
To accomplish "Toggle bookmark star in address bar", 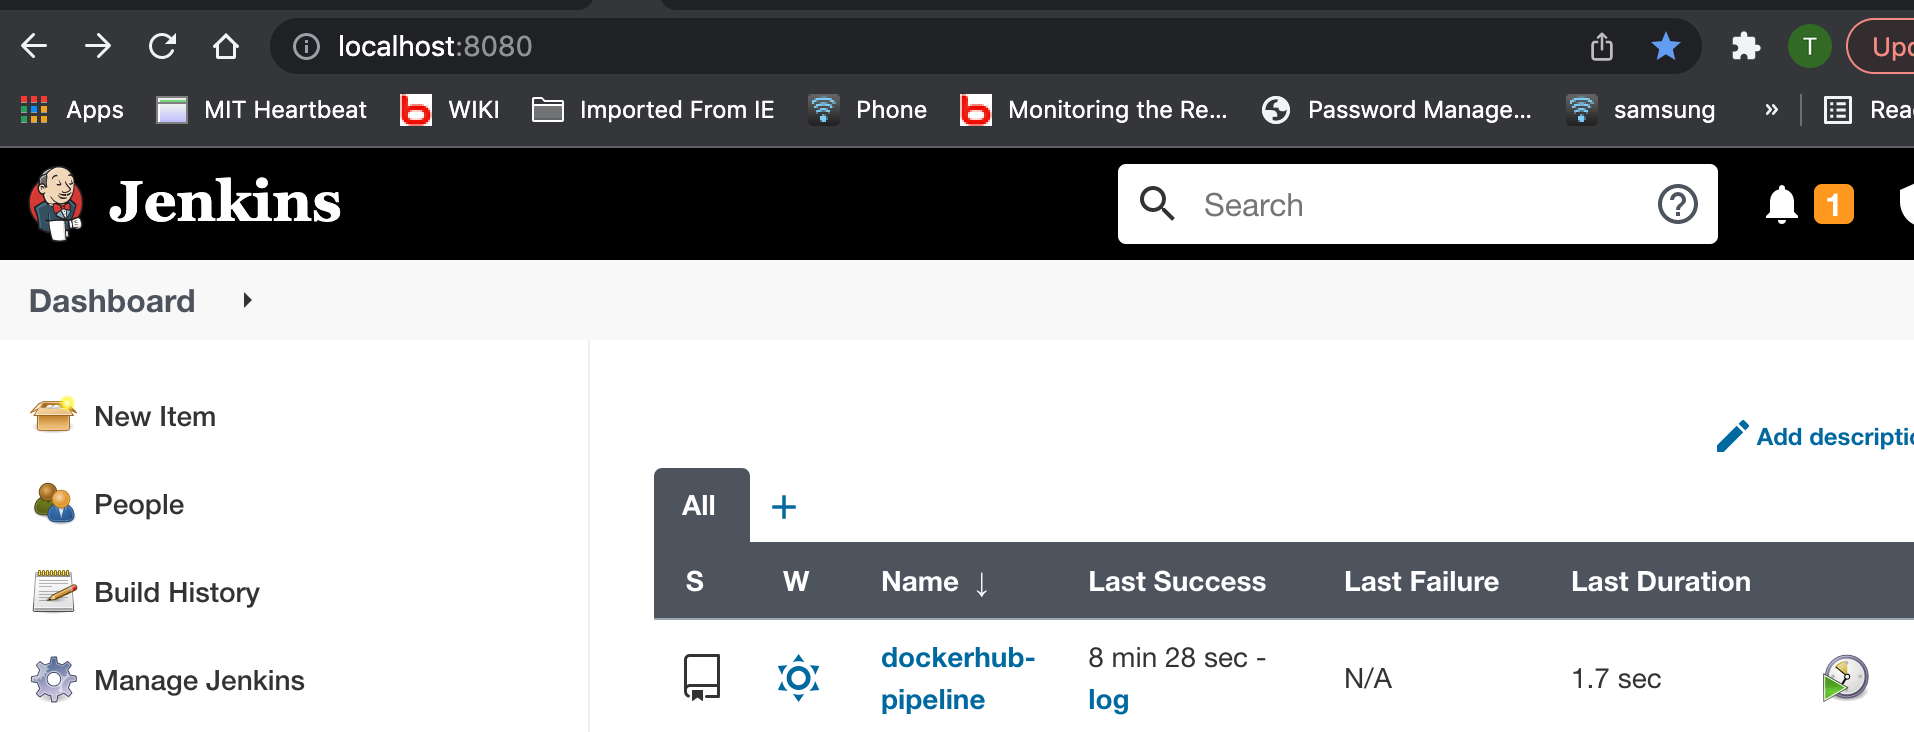I will click(x=1665, y=46).
